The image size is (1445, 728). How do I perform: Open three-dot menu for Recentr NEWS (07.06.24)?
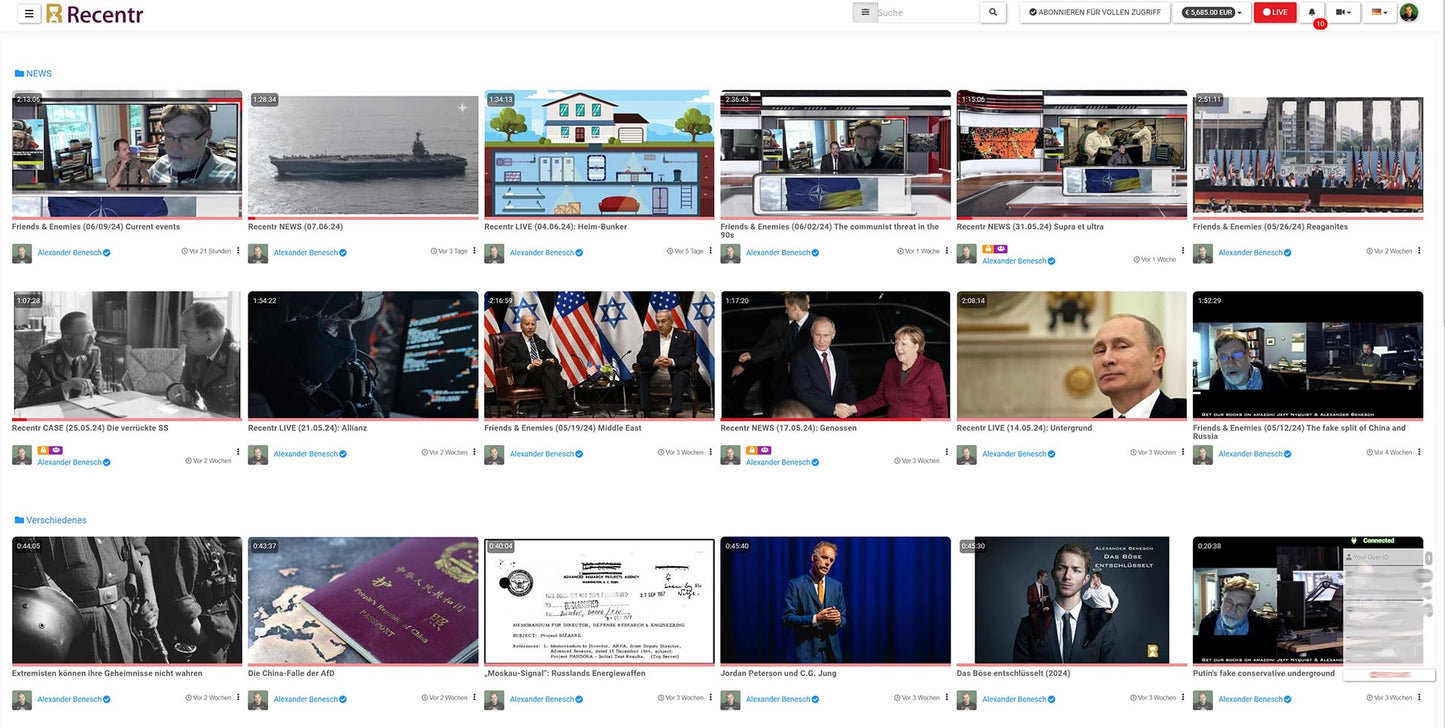474,251
